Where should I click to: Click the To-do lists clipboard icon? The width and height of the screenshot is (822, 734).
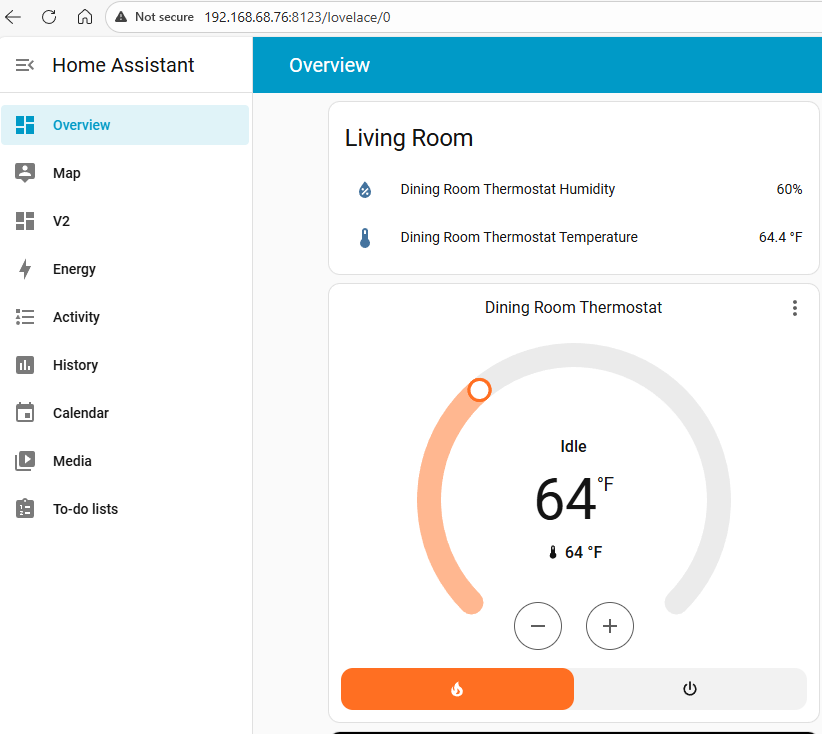(25, 509)
